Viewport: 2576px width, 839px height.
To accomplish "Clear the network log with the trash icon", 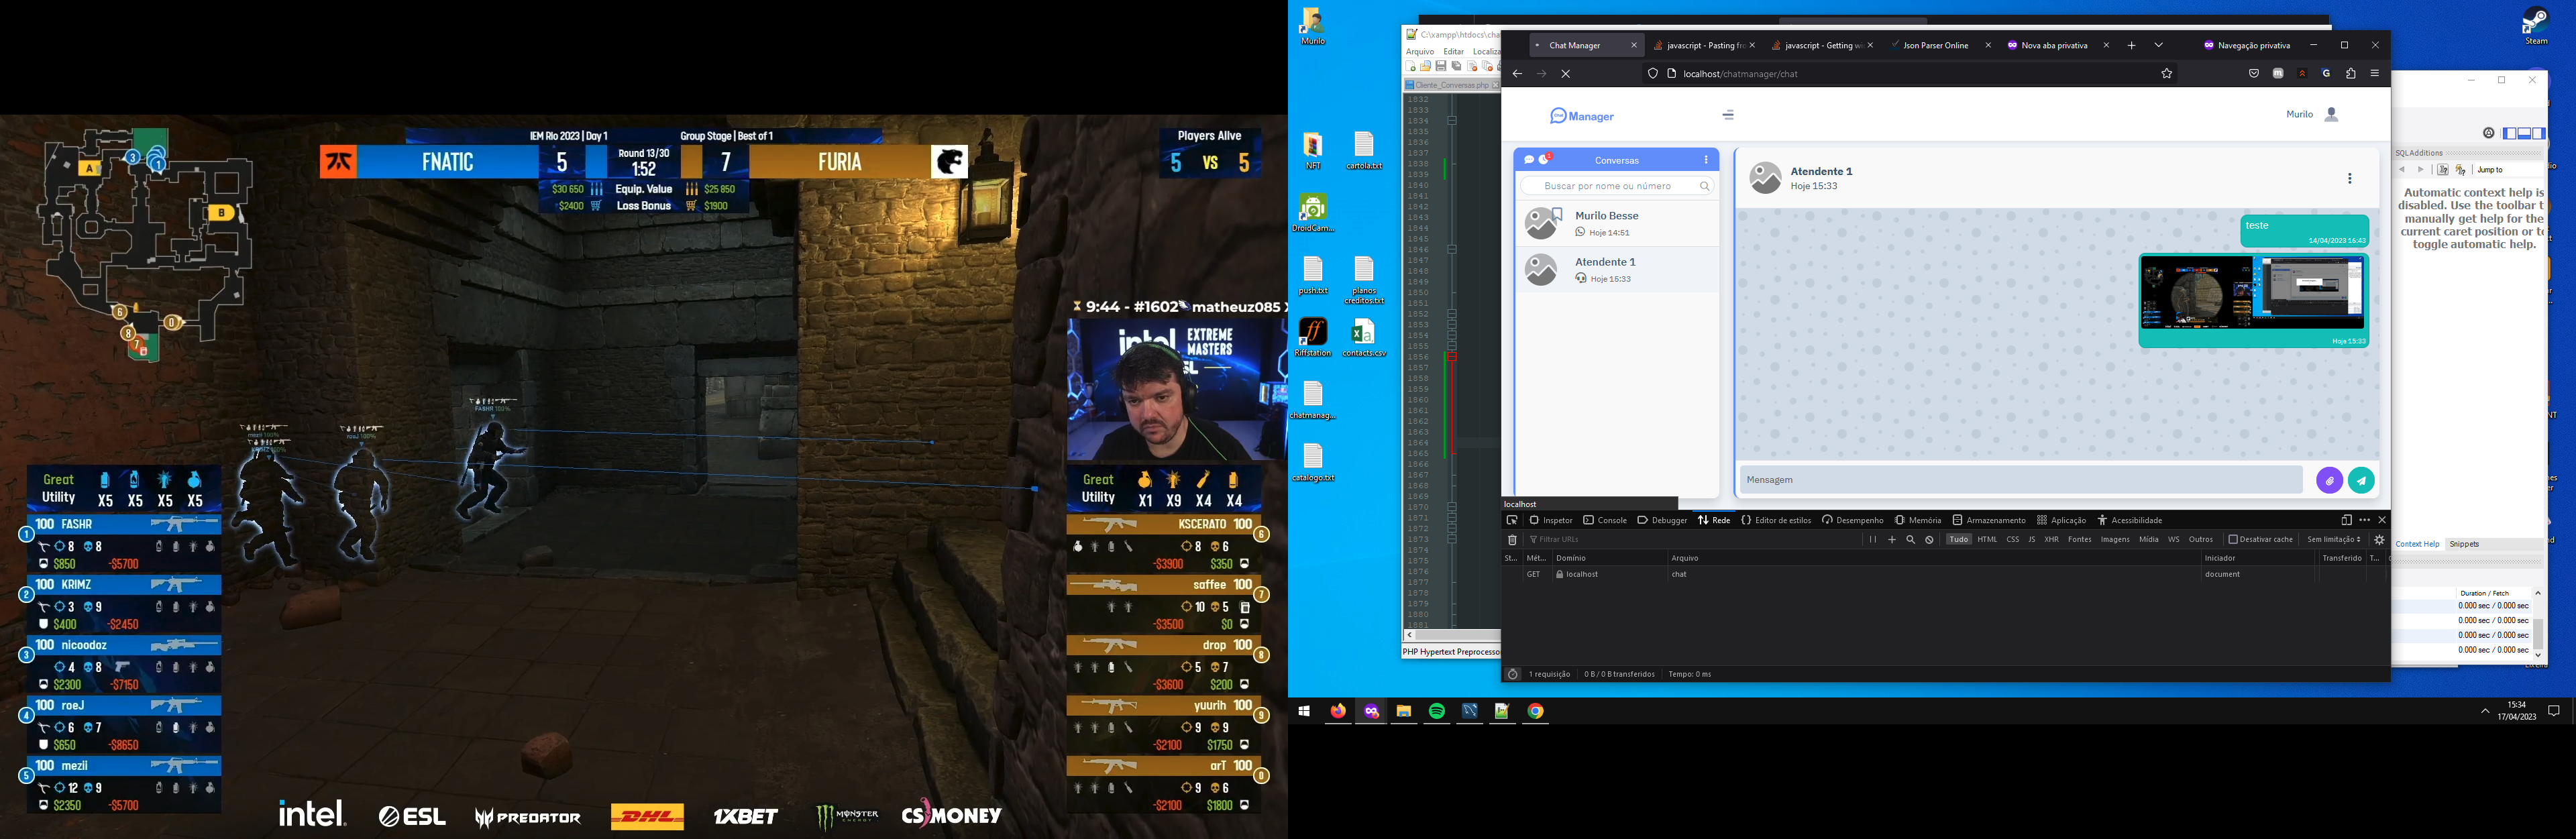I will click(x=1512, y=540).
